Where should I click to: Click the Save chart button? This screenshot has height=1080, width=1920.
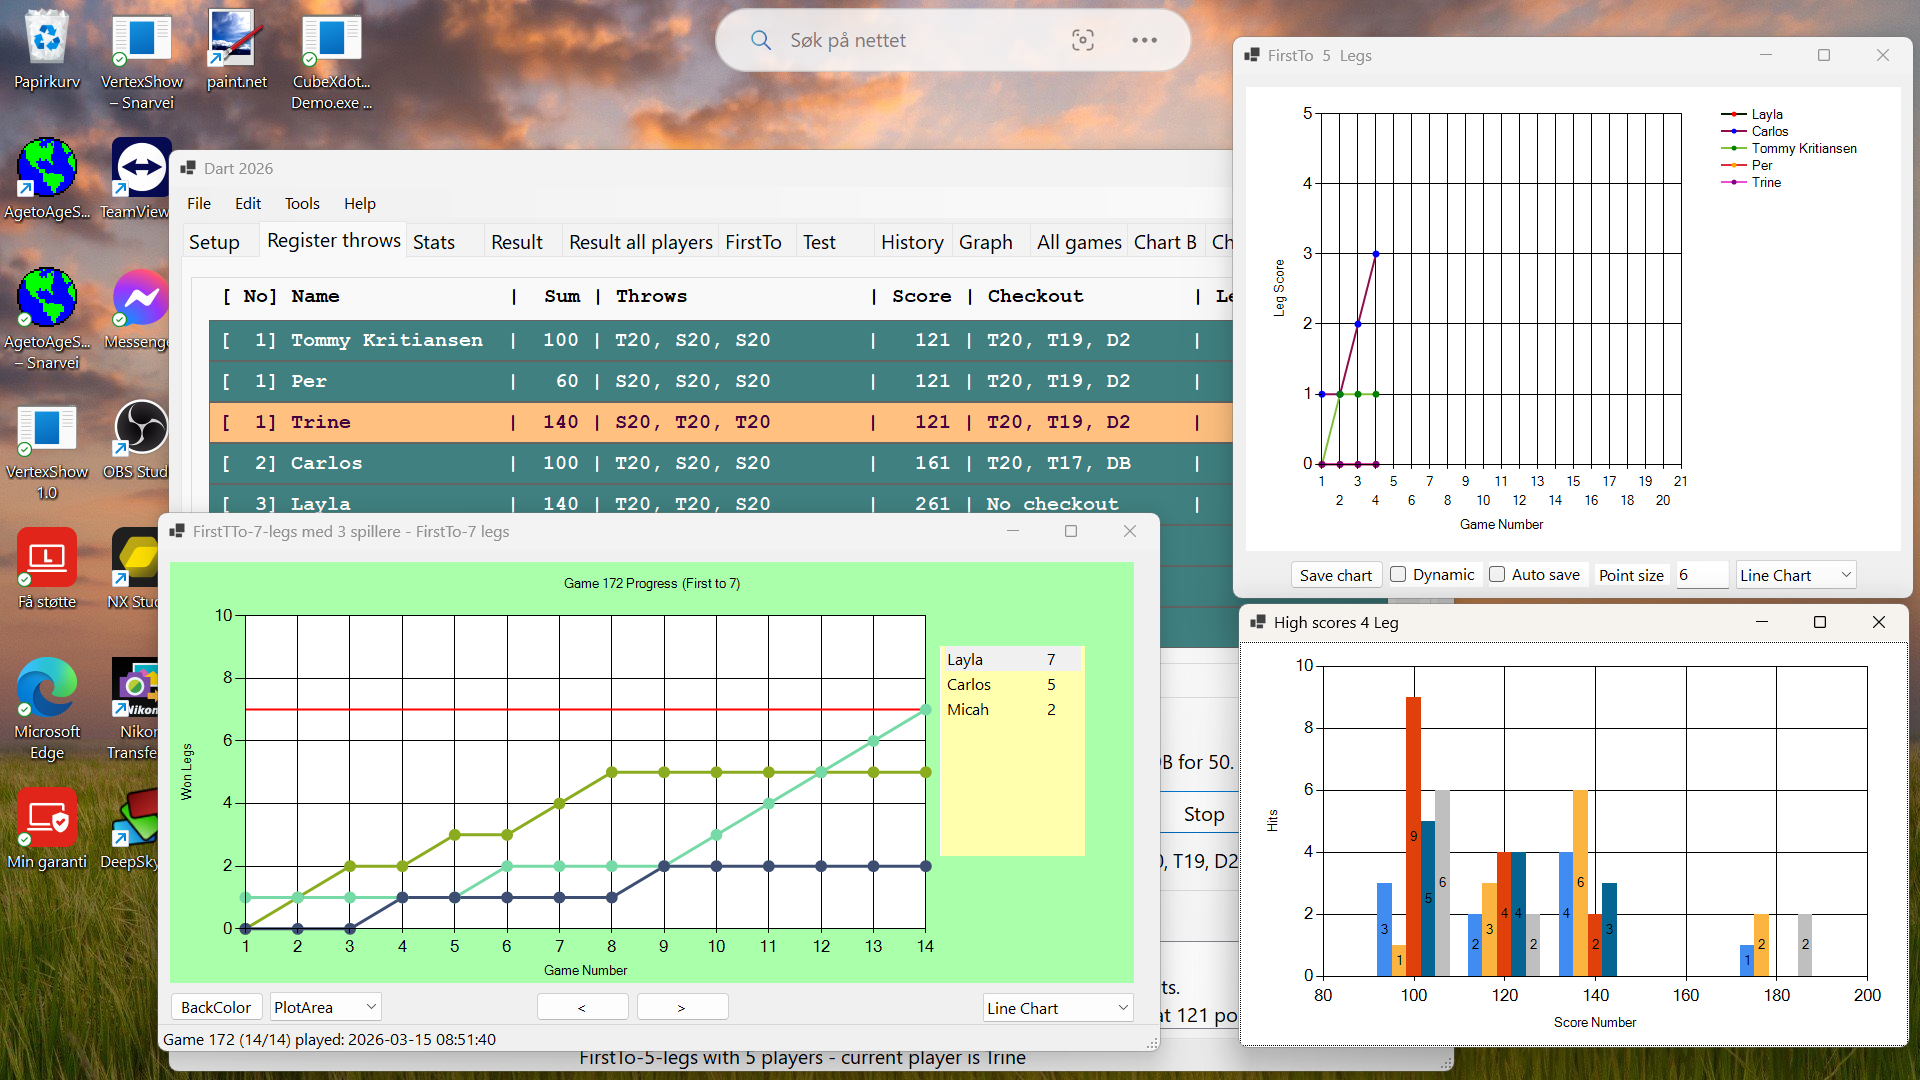[1335, 575]
